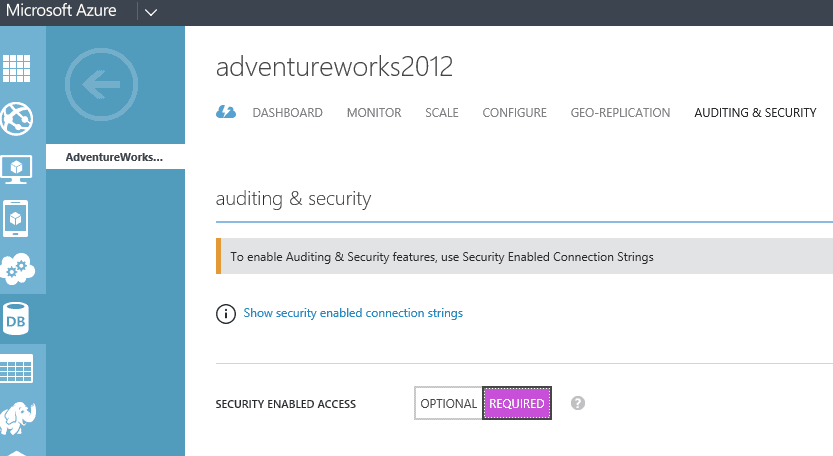Click the info icon beside connection strings
This screenshot has width=833, height=456.
click(x=226, y=314)
